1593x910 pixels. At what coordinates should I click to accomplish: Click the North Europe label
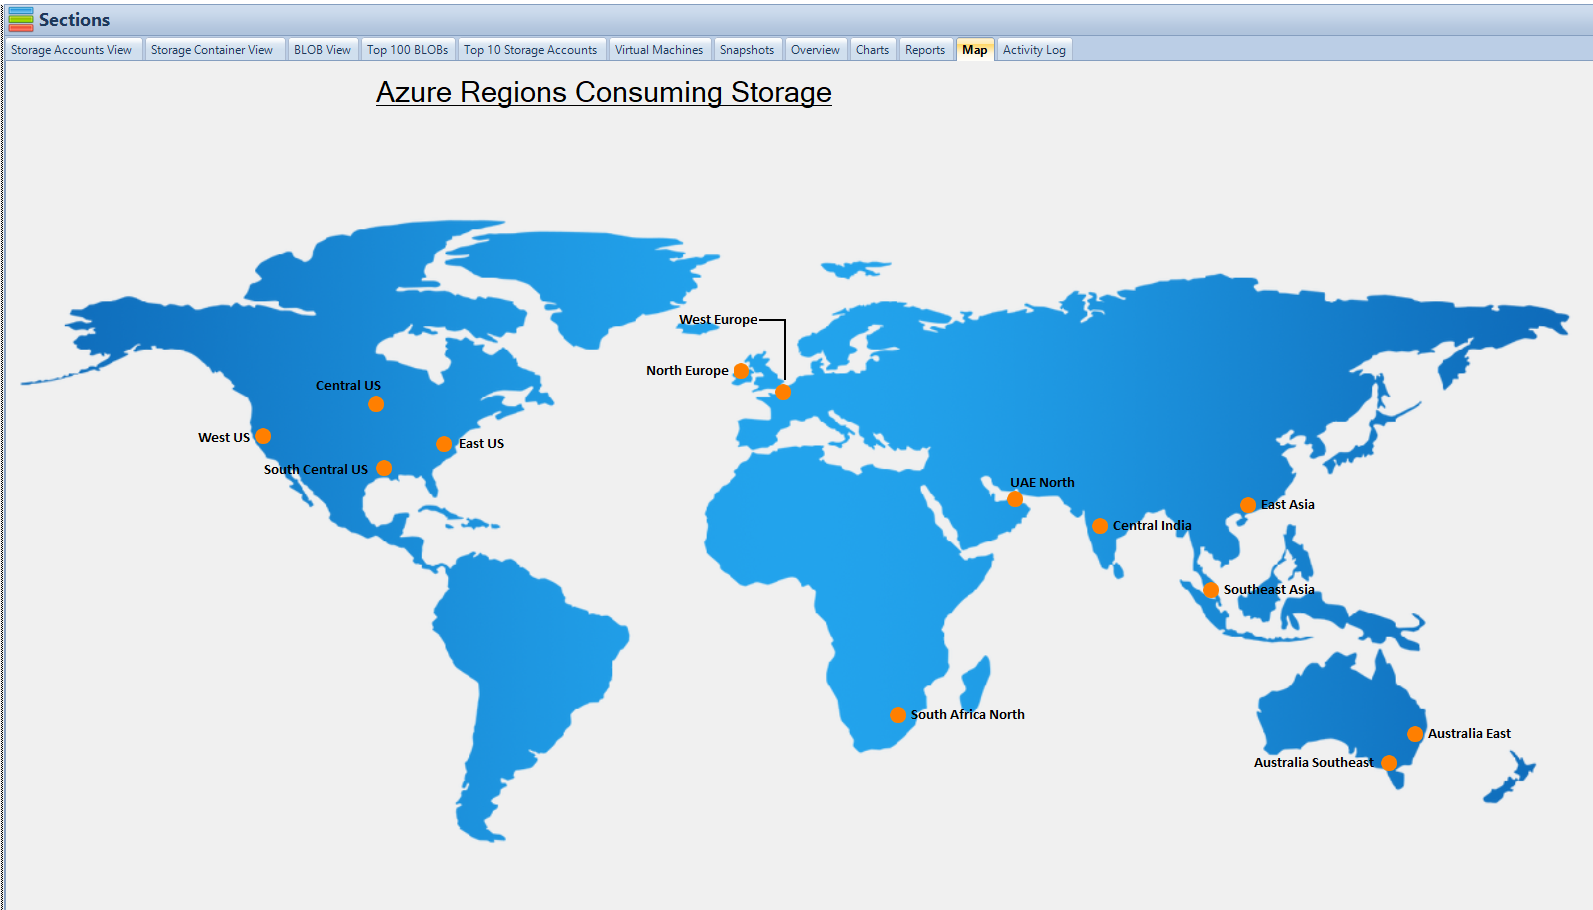coord(687,371)
